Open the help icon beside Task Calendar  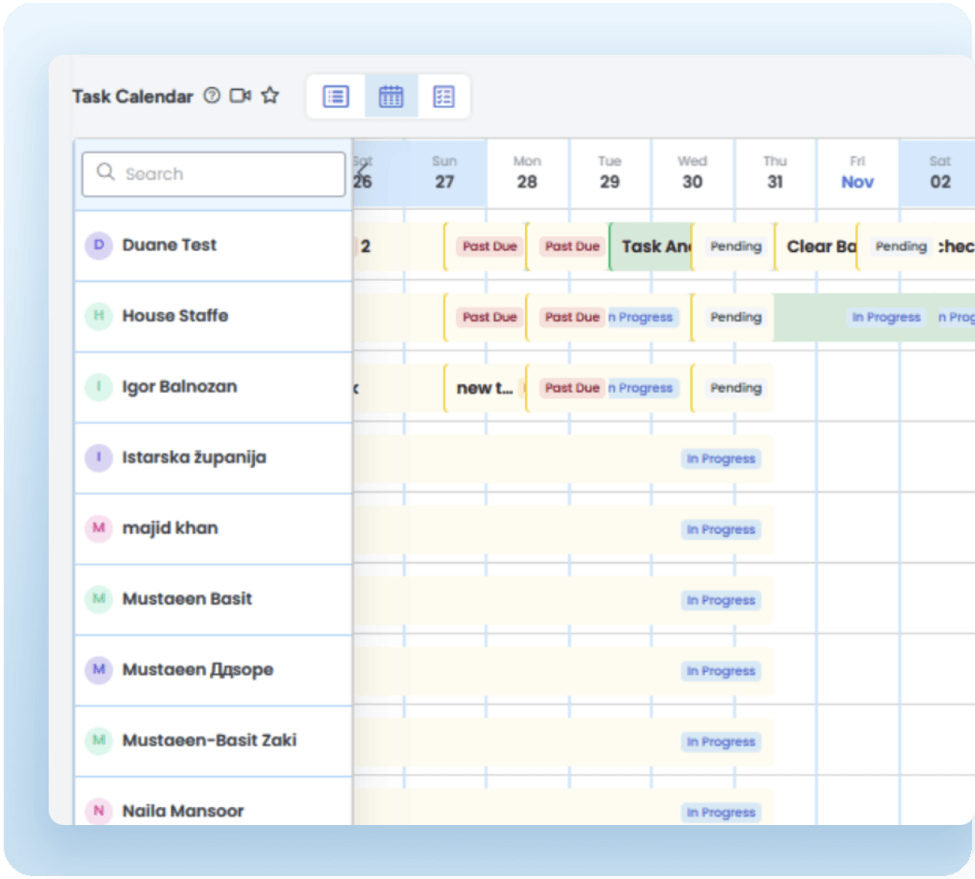coord(211,96)
